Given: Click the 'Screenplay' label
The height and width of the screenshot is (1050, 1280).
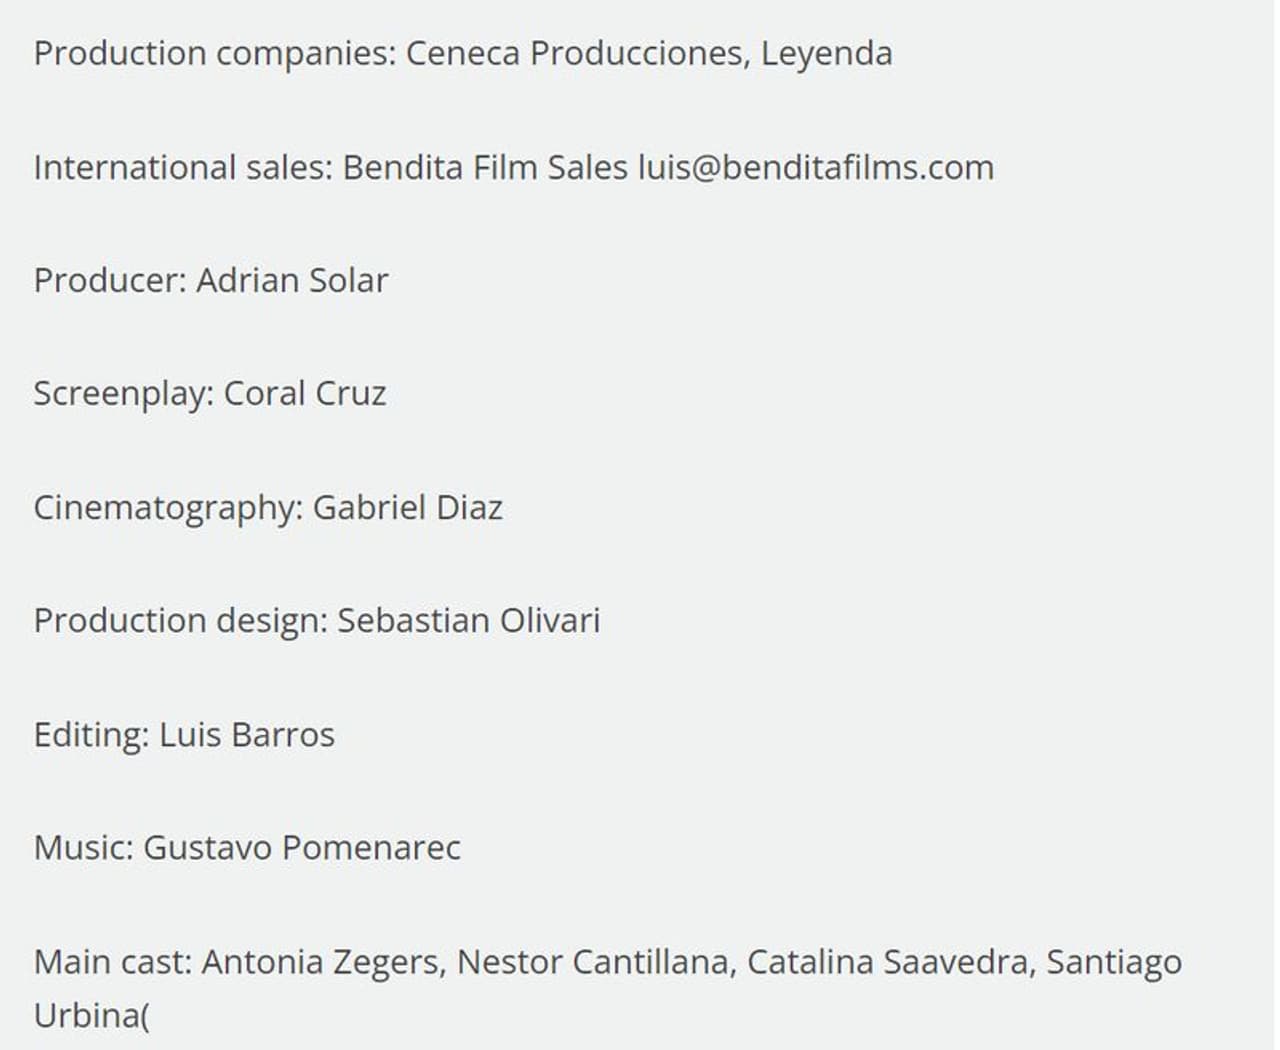Looking at the screenshot, I should coord(122,394).
